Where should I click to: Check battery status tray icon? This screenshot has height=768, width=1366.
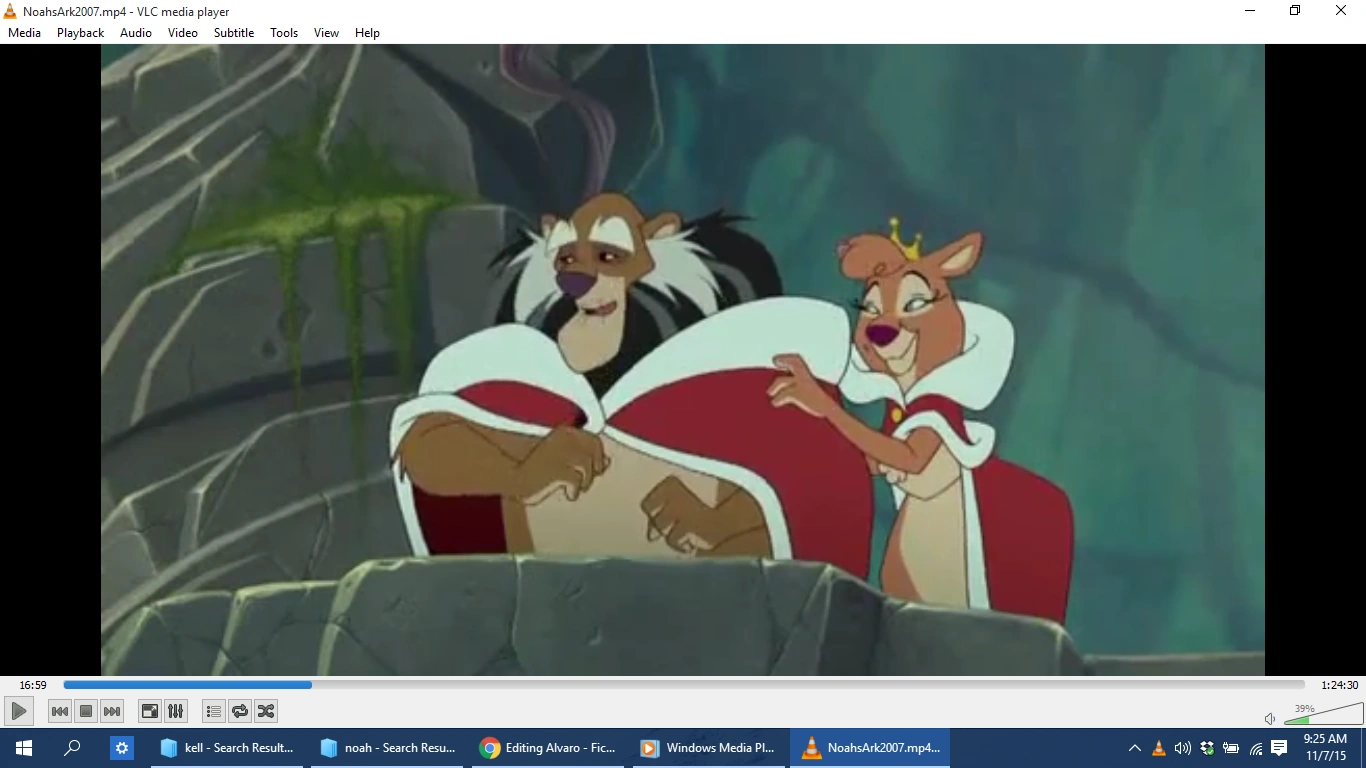tap(1231, 748)
